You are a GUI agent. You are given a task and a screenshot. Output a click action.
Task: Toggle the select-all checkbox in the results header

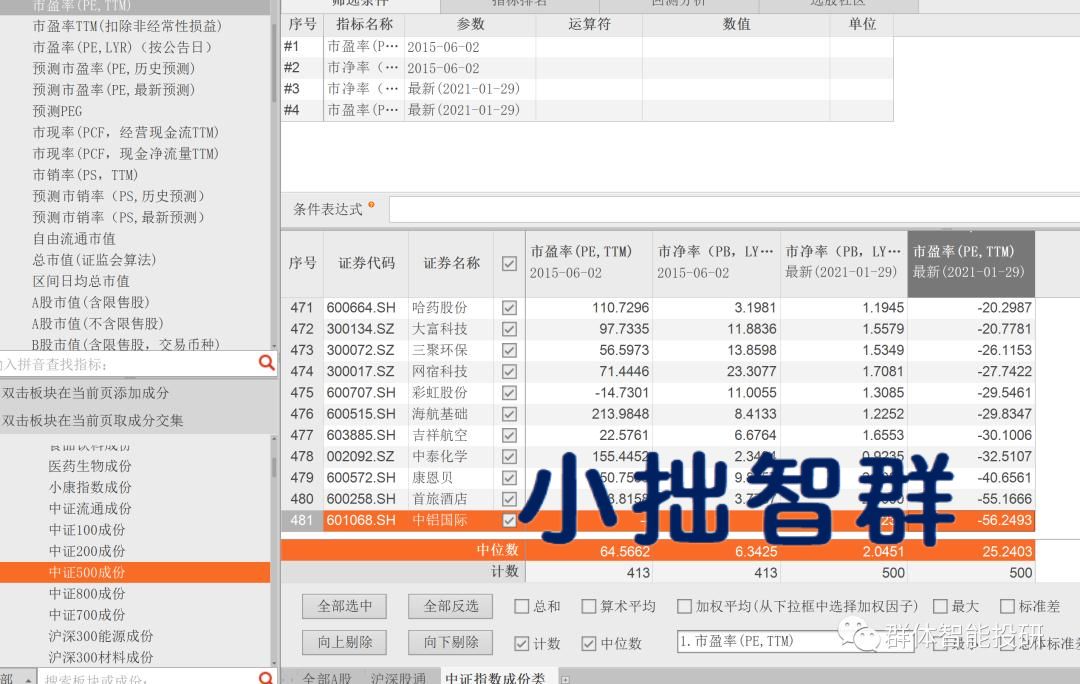click(509, 263)
